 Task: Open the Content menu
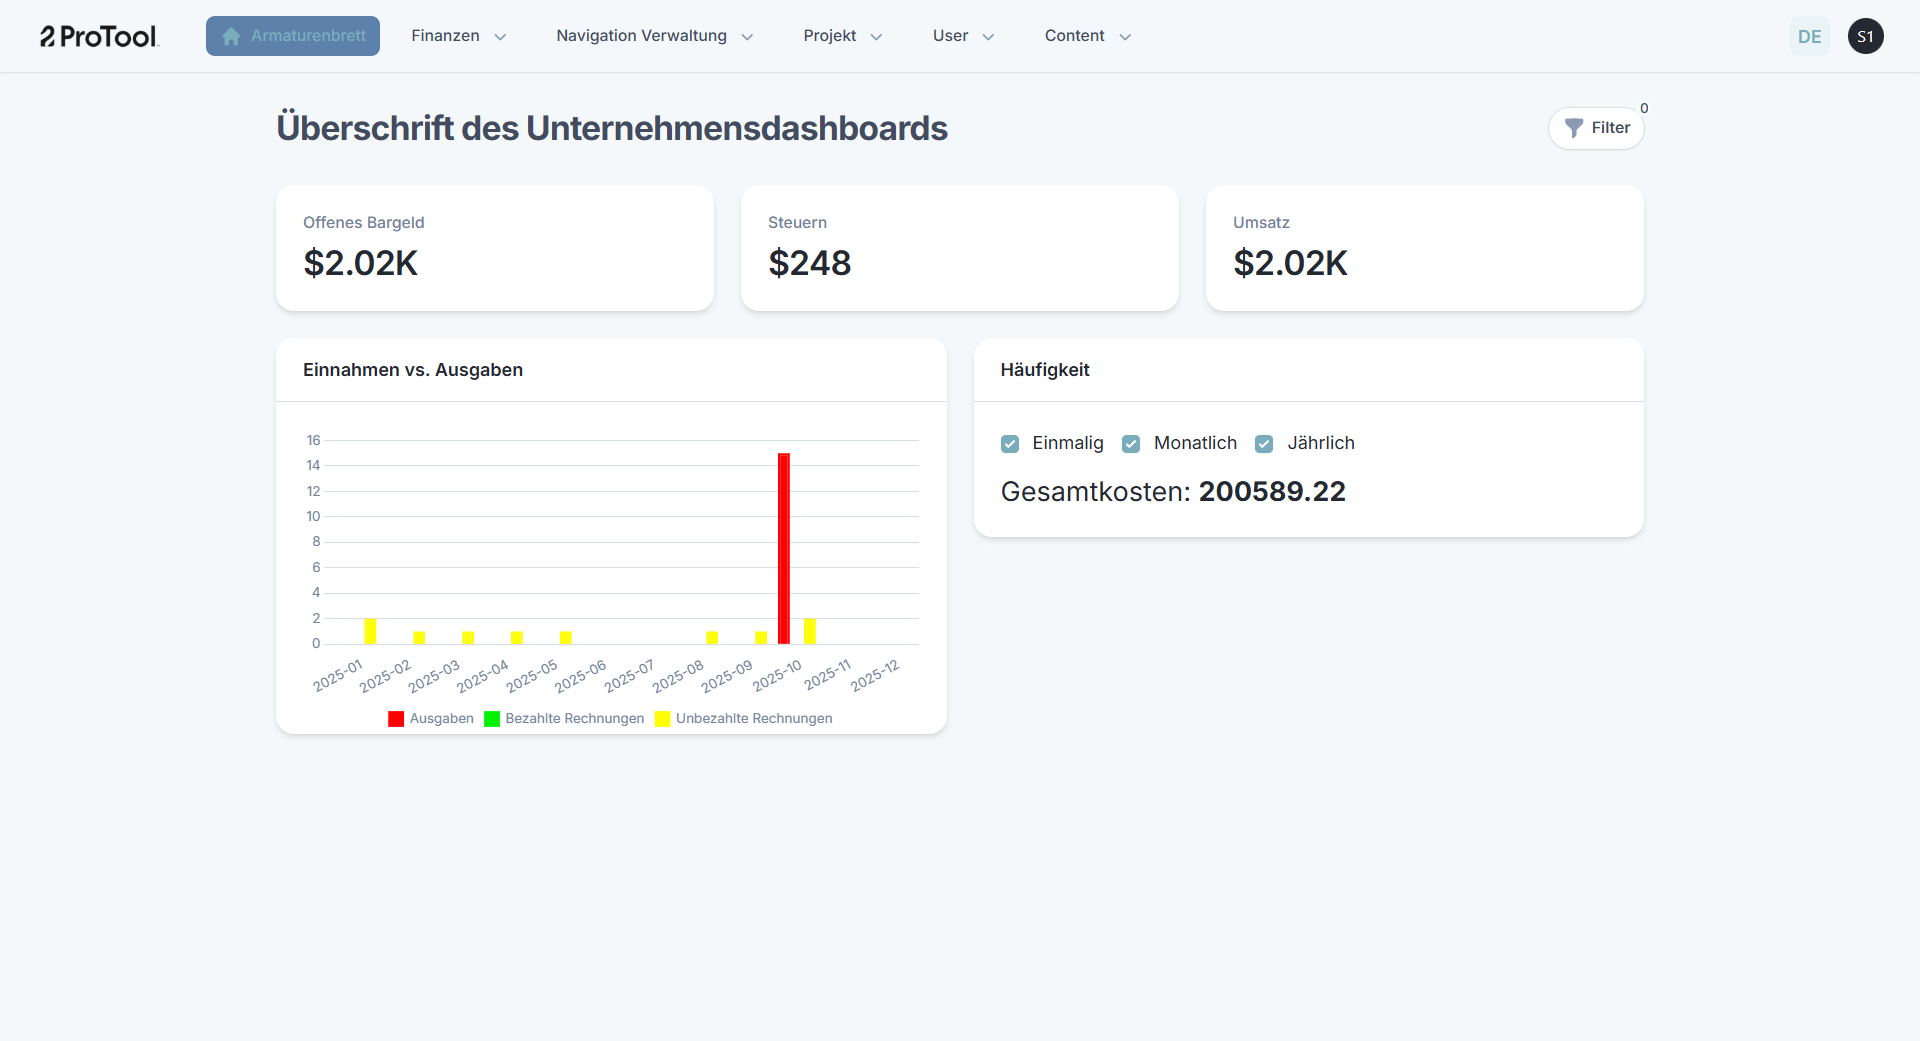(1087, 36)
